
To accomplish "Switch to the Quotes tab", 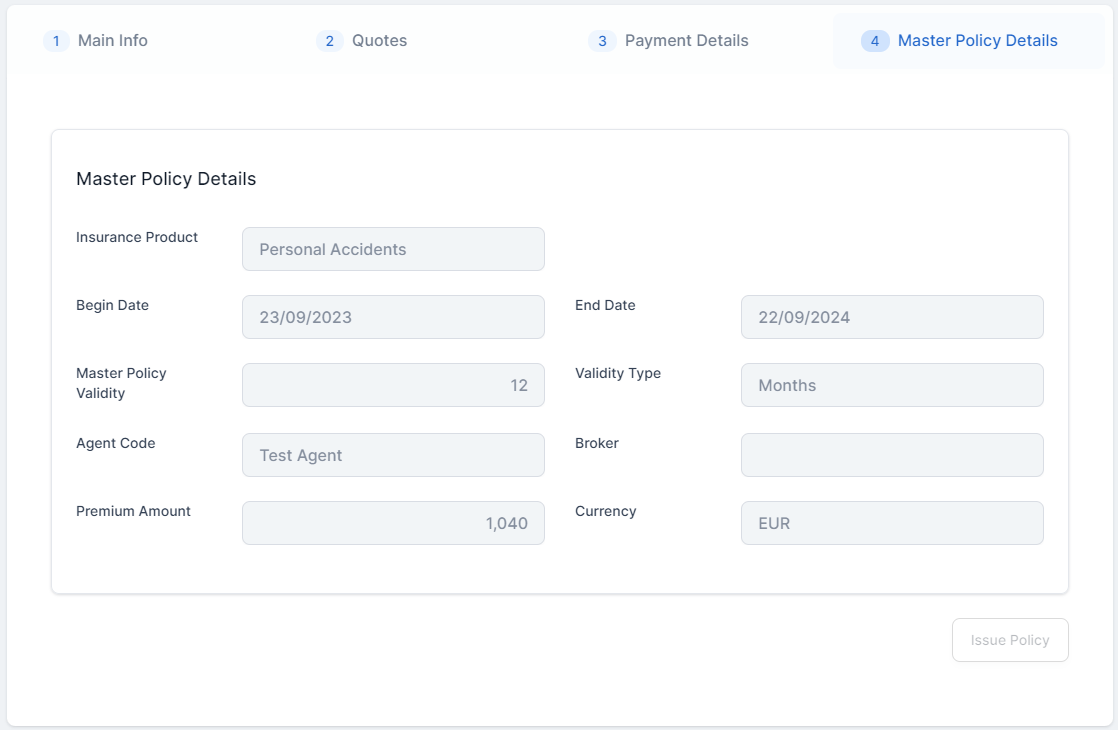I will click(379, 41).
